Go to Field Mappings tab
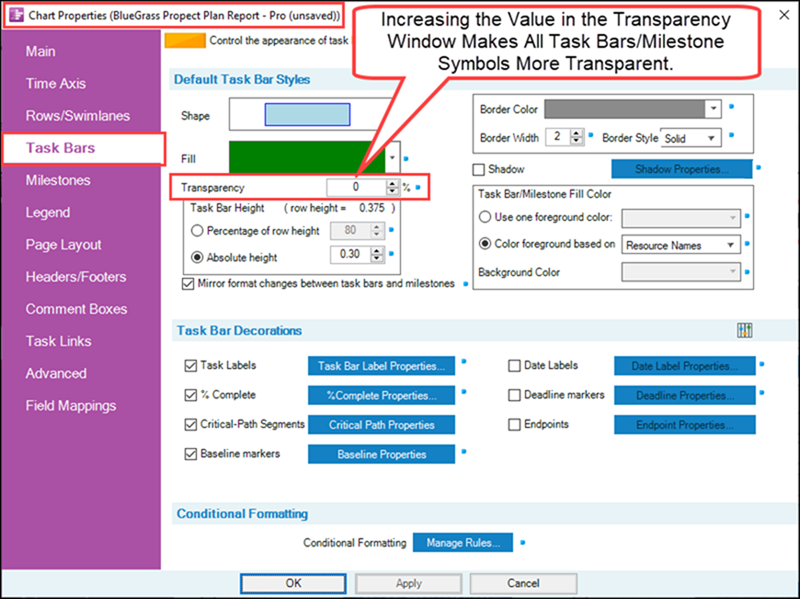The image size is (800, 599). pos(70,406)
